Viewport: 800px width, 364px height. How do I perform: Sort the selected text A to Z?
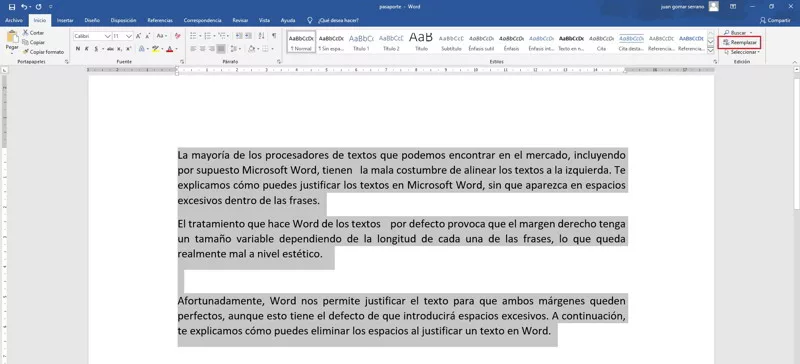click(262, 36)
